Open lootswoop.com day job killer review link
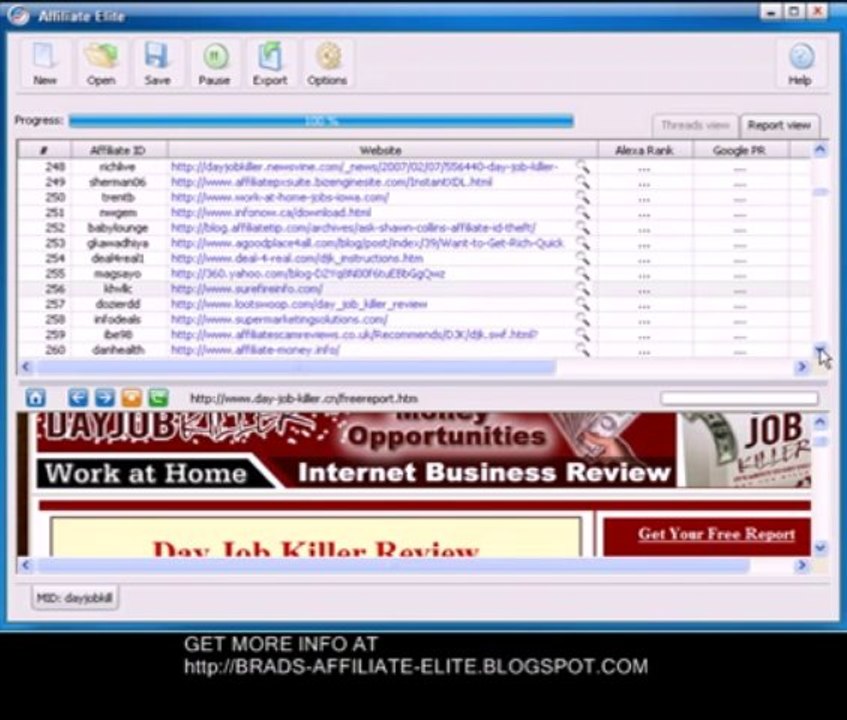847x720 pixels. pyautogui.click(x=299, y=304)
